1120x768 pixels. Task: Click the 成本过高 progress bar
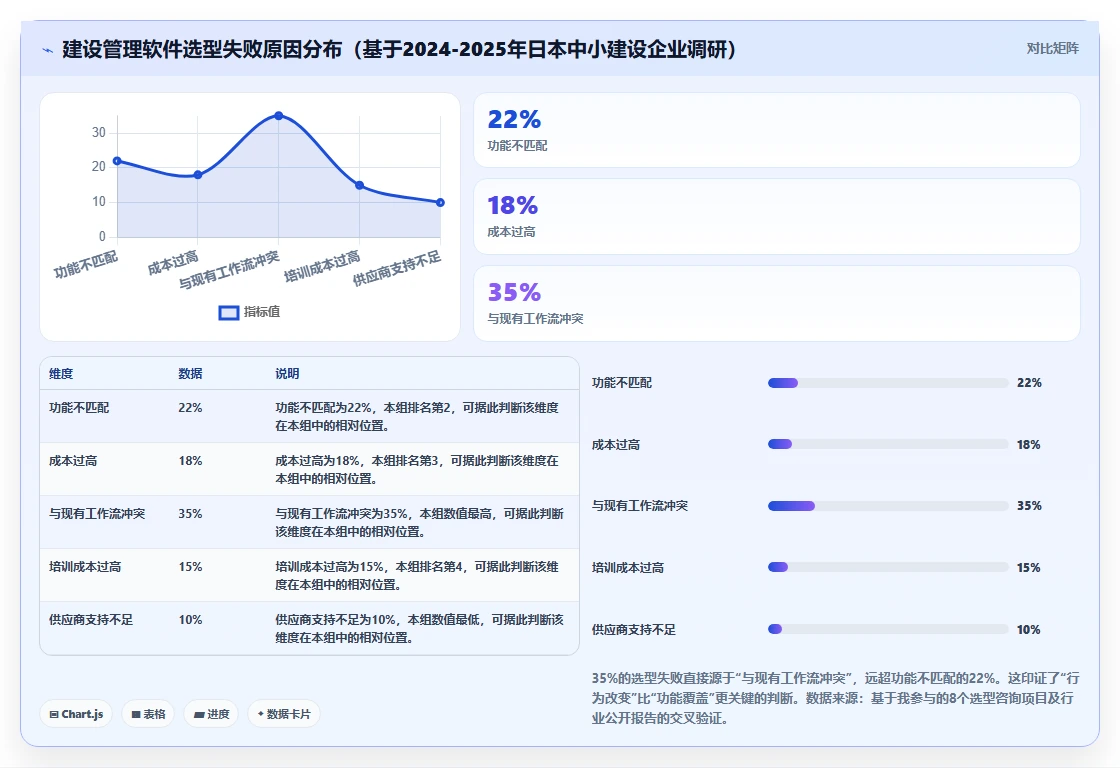click(x=888, y=444)
